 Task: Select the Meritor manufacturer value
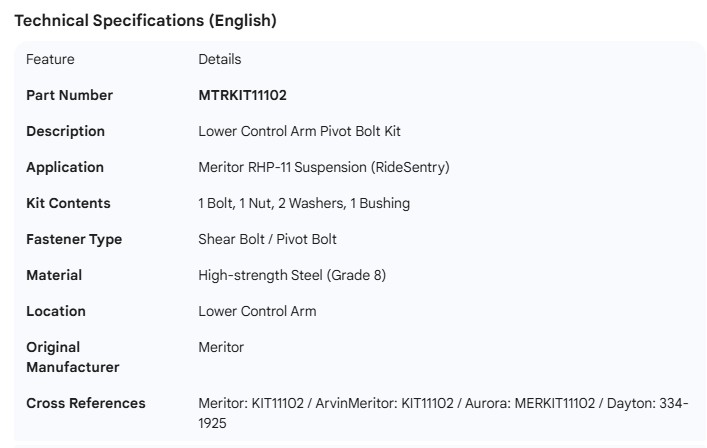coord(221,347)
